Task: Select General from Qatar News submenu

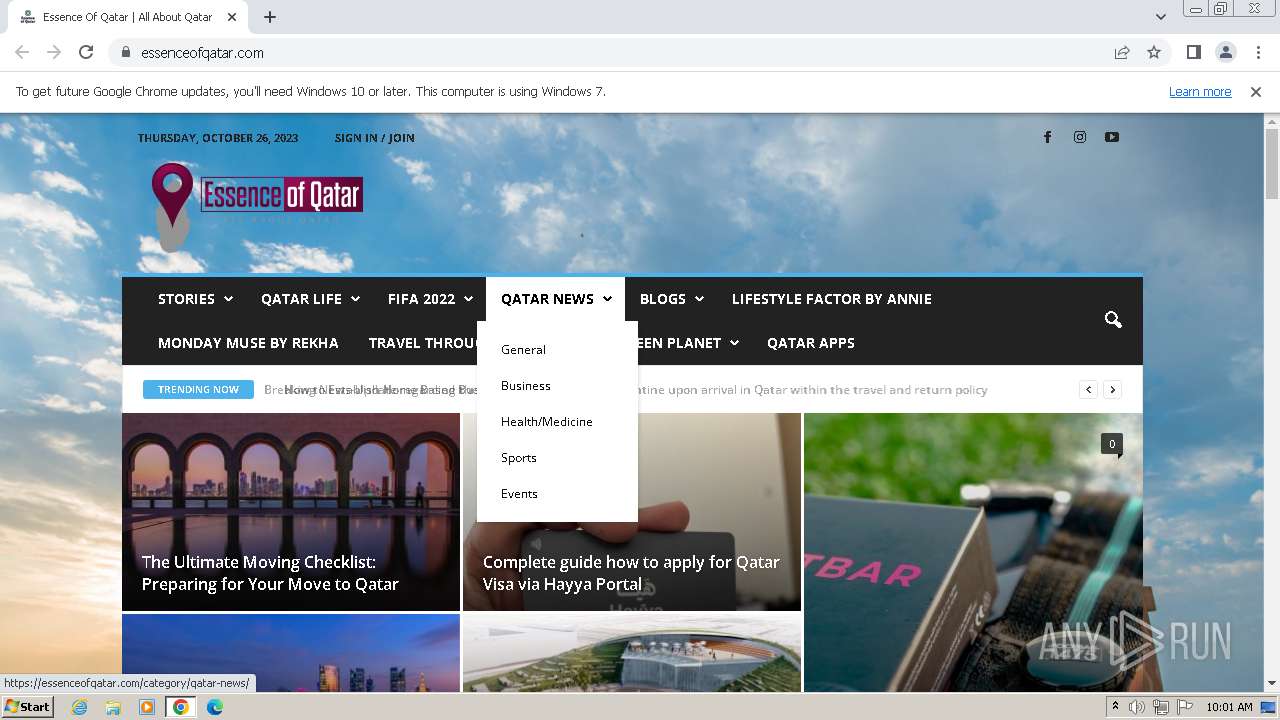Action: pos(523,350)
